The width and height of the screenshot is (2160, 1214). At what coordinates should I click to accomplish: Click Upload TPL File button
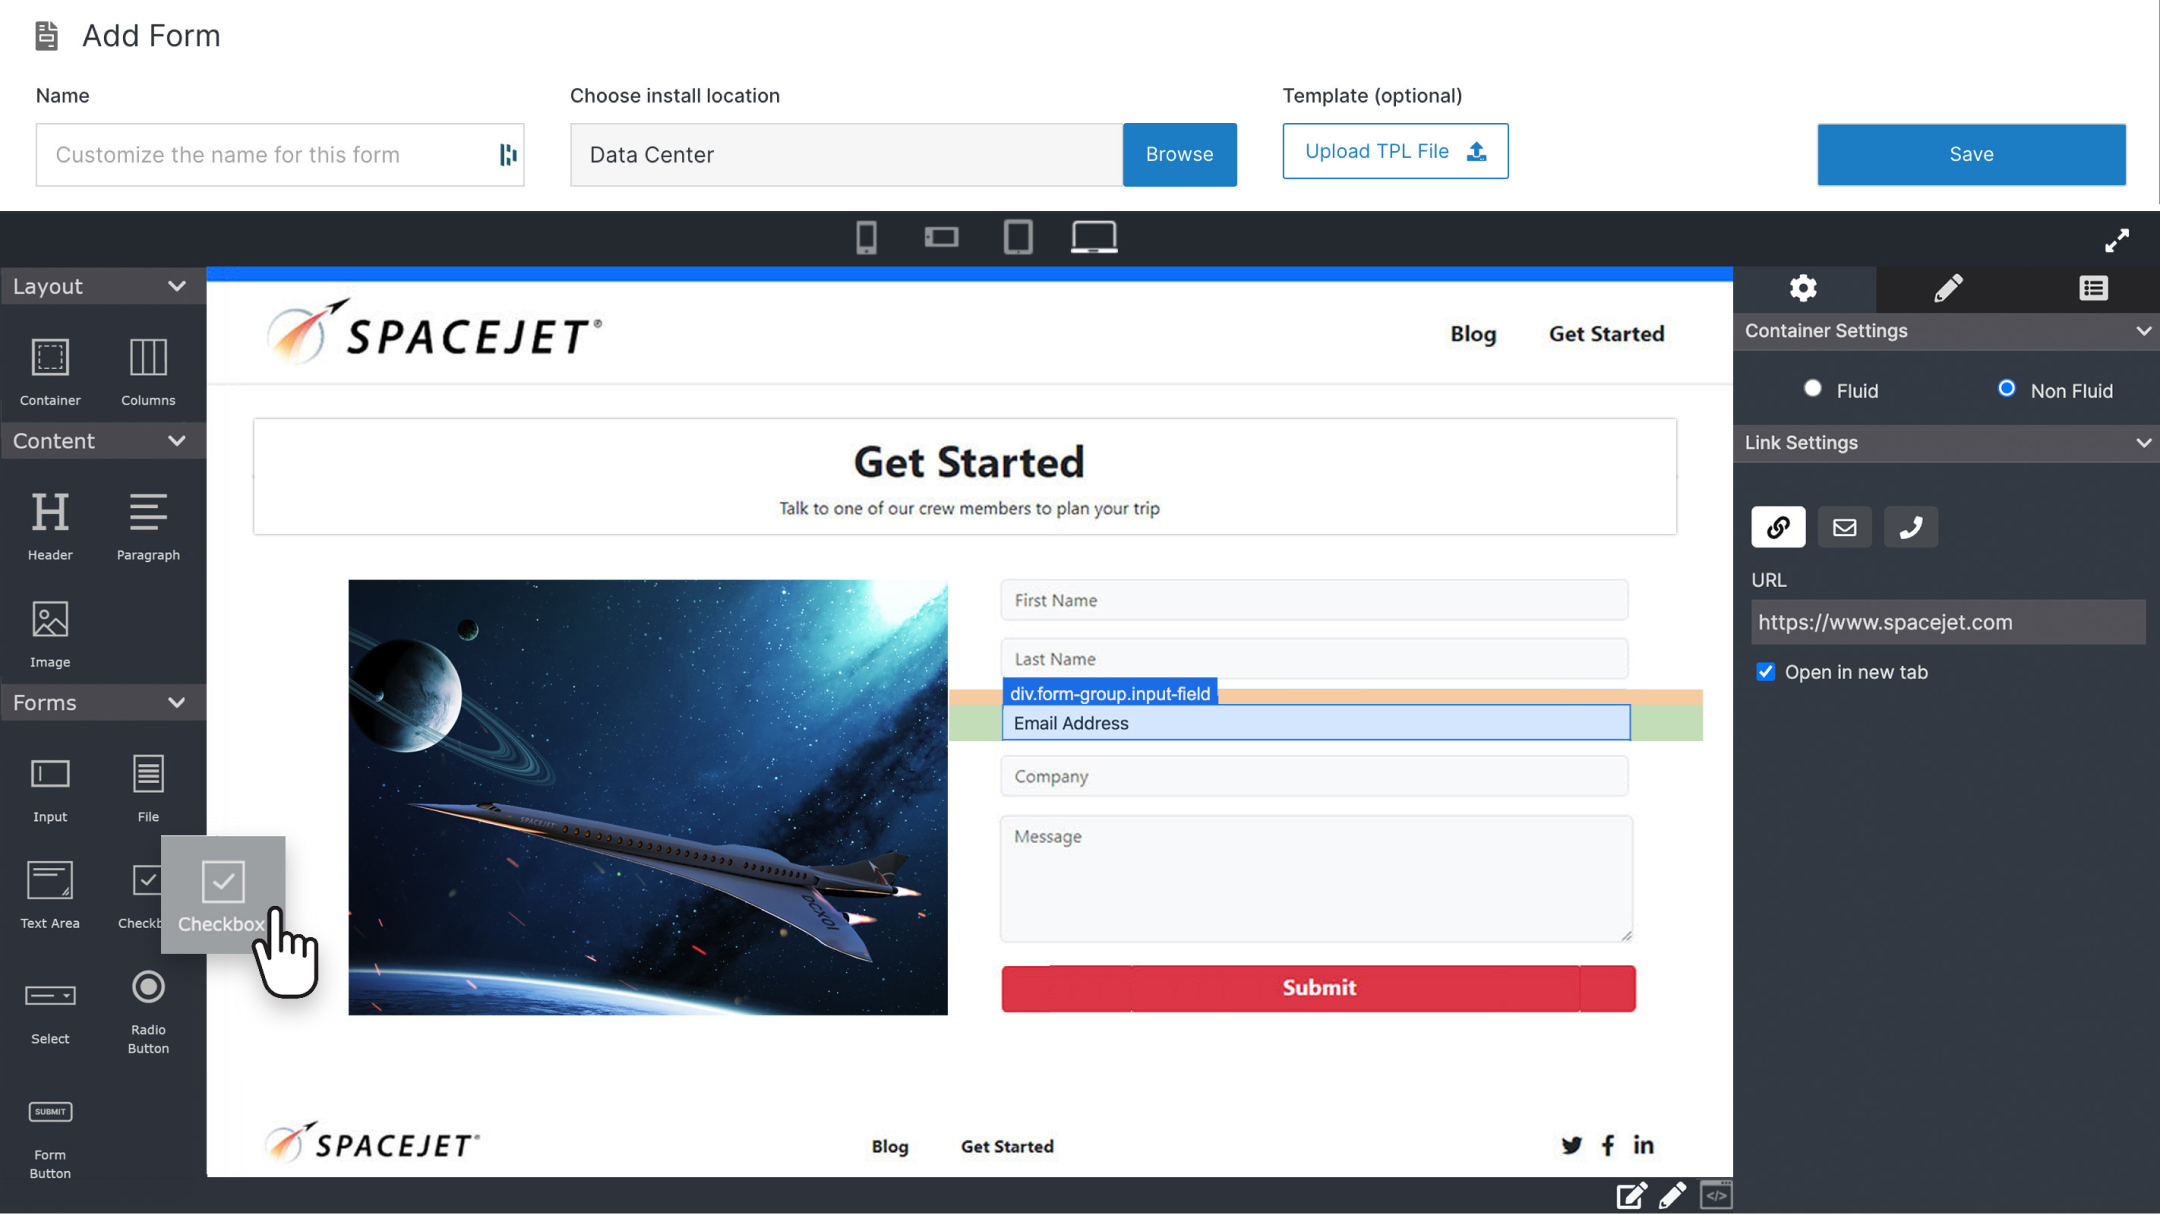pos(1395,151)
